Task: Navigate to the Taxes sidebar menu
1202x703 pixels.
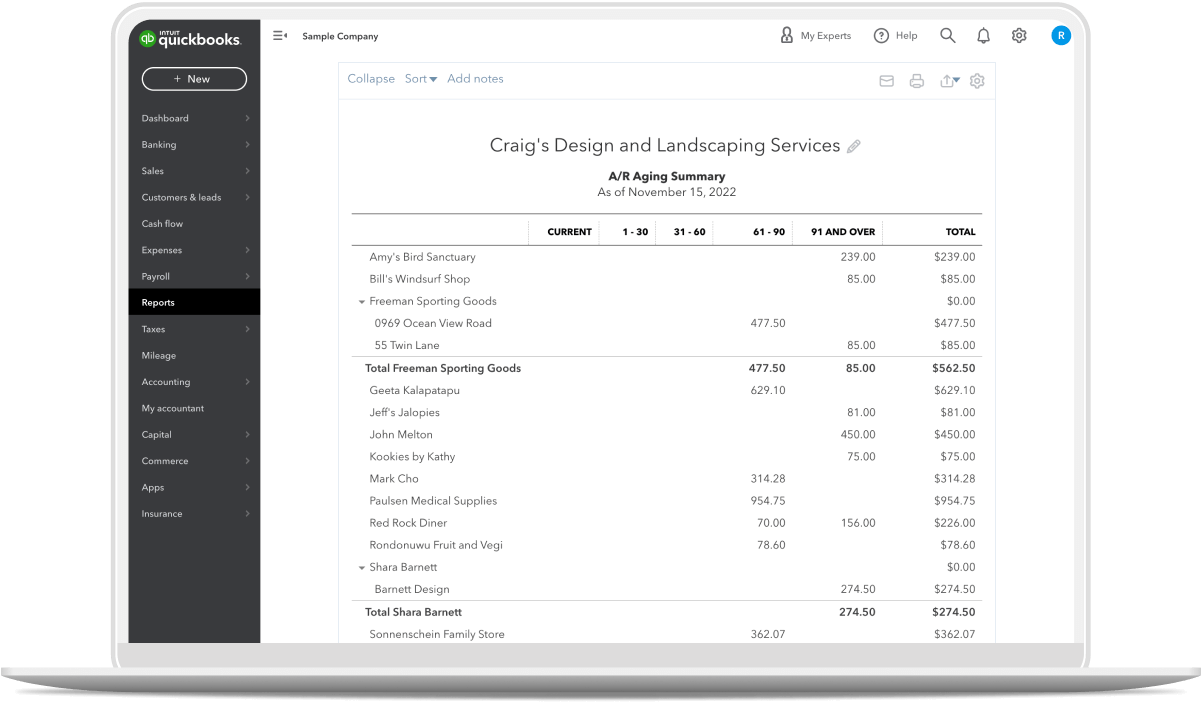Action: click(153, 329)
